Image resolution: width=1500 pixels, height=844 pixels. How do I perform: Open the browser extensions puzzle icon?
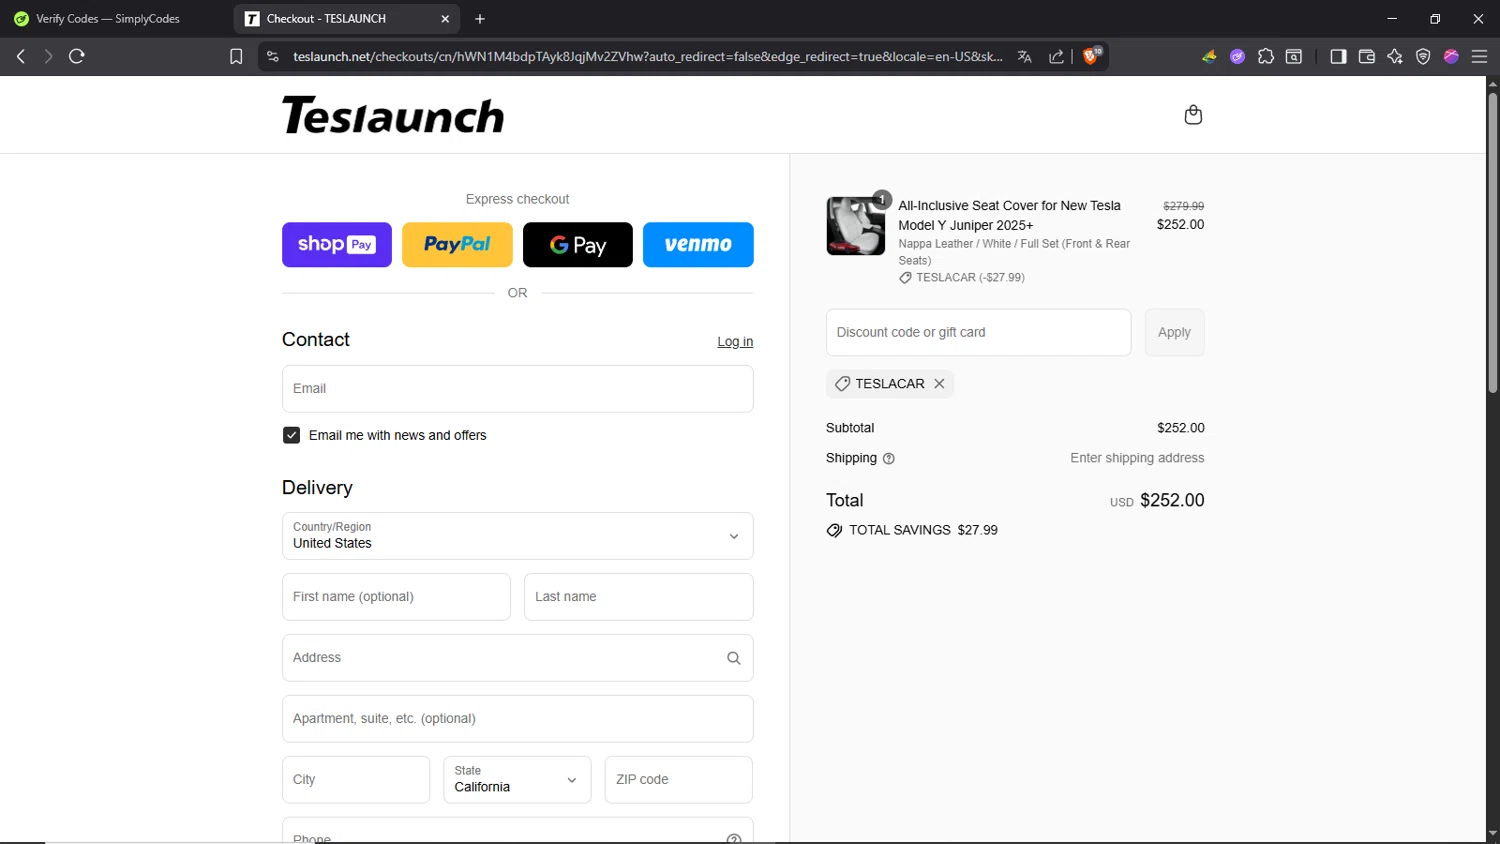[x=1266, y=57]
